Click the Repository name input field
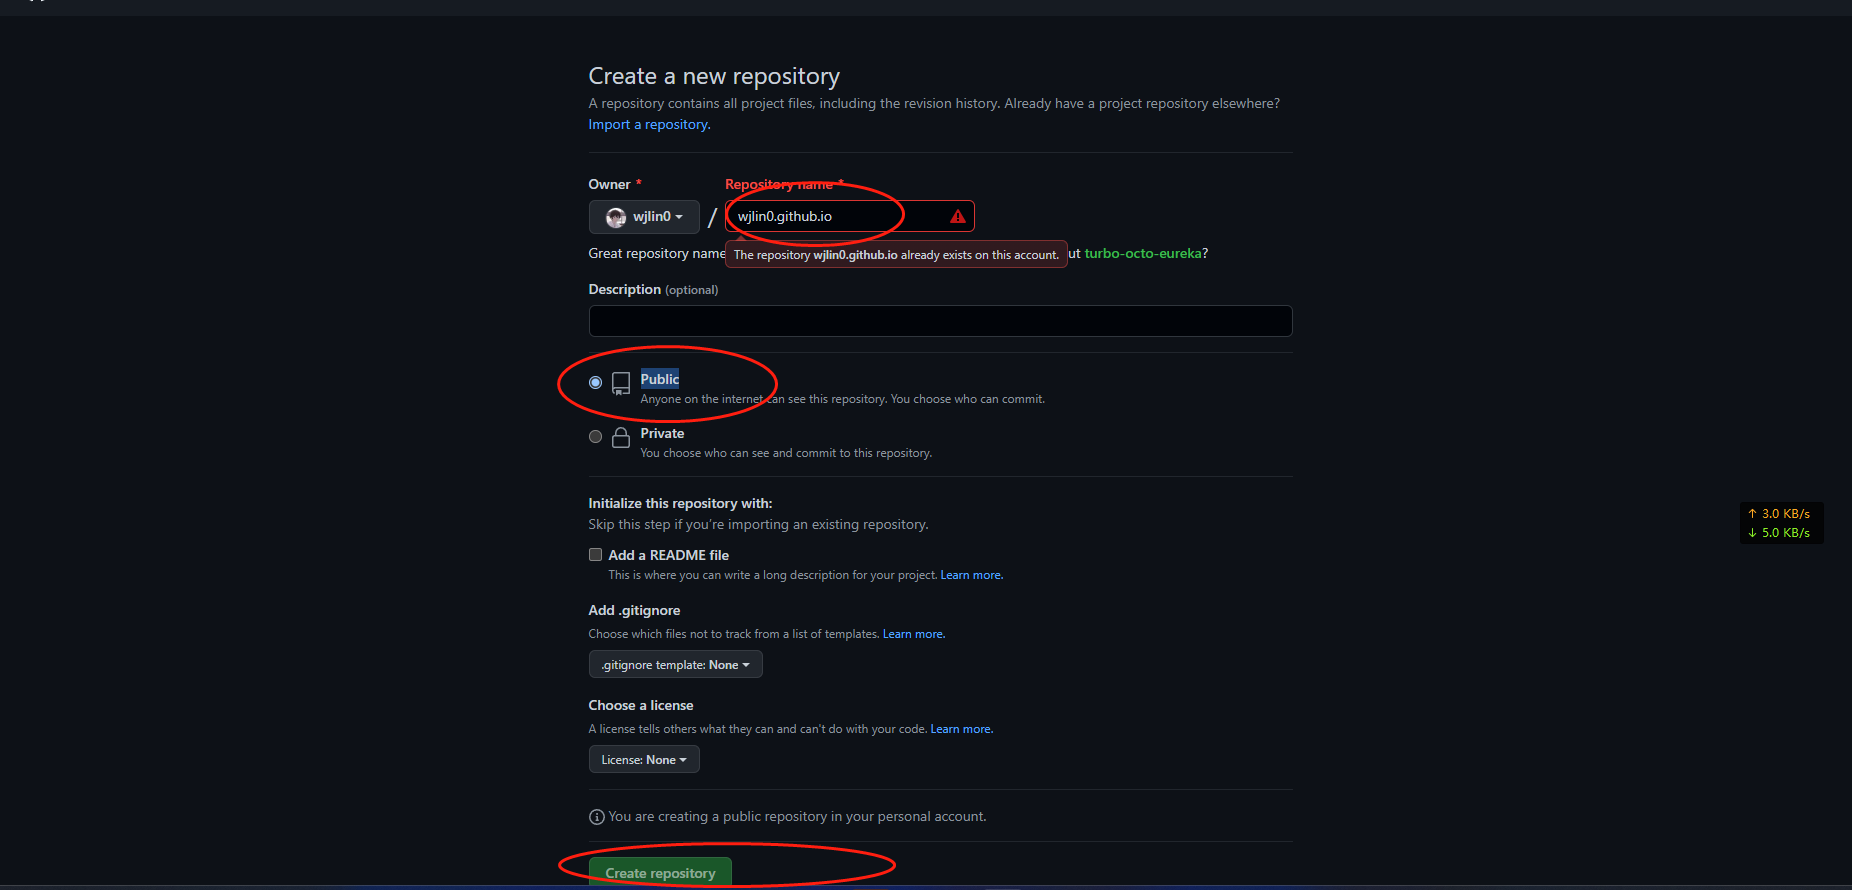Viewport: 1852px width, 890px height. coord(849,216)
